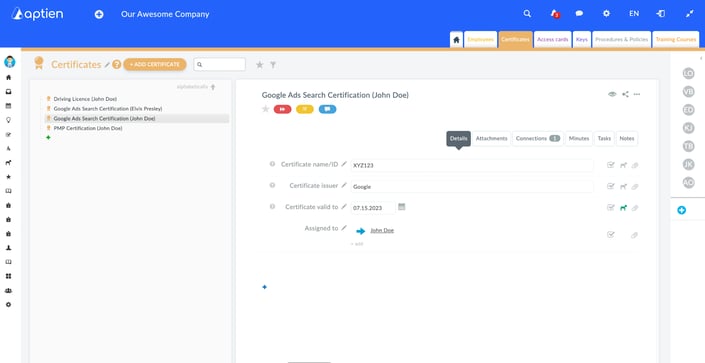The width and height of the screenshot is (705, 363).
Task: Open three-dots more menu for certificate
Action: [x=637, y=94]
